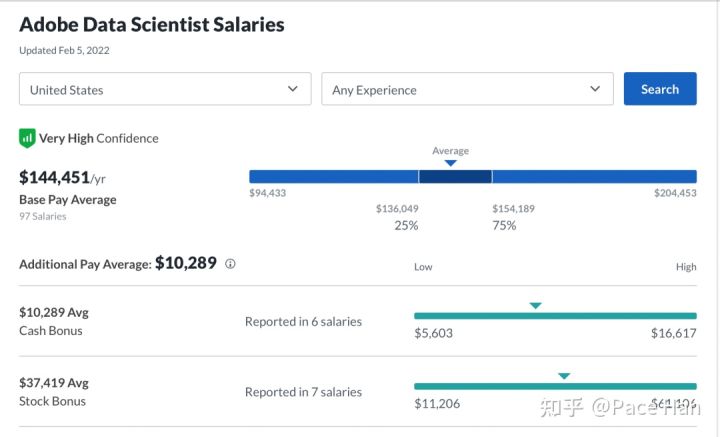This screenshot has width=720, height=437.
Task: Click the "$16,617" cash bonus high value
Action: coord(674,333)
